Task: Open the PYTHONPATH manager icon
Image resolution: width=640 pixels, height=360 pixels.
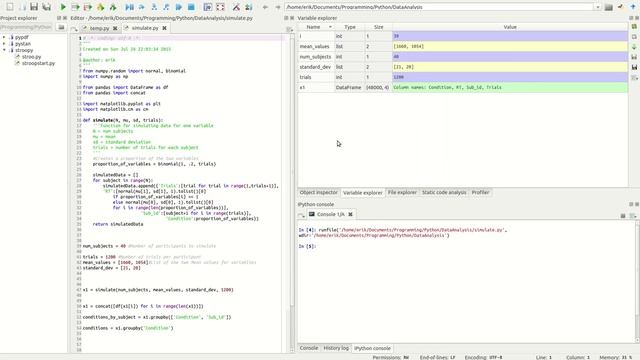Action: 249,7
